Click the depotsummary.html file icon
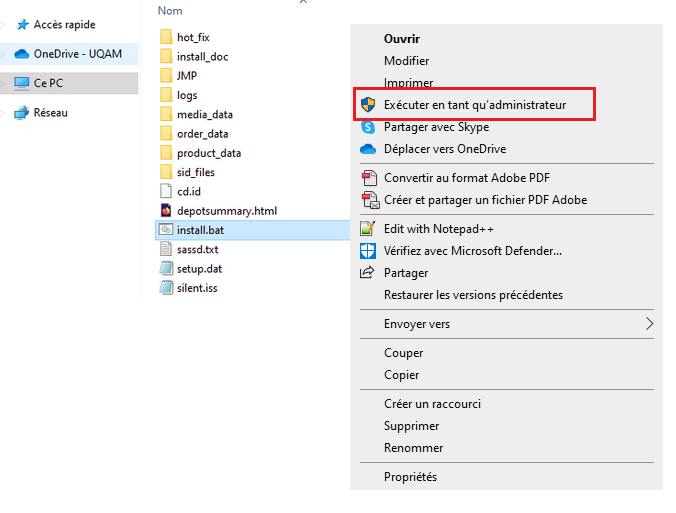Screen dimensions: 676x513 coord(167,211)
